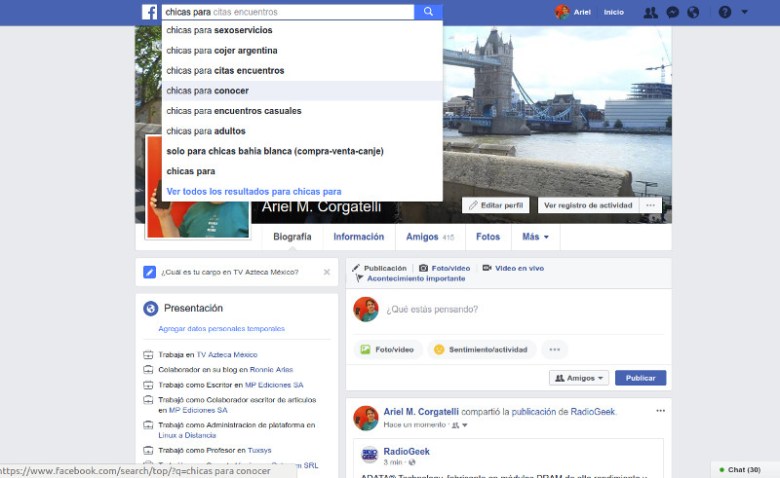
Task: Click the search magnifier button
Action: click(x=428, y=12)
